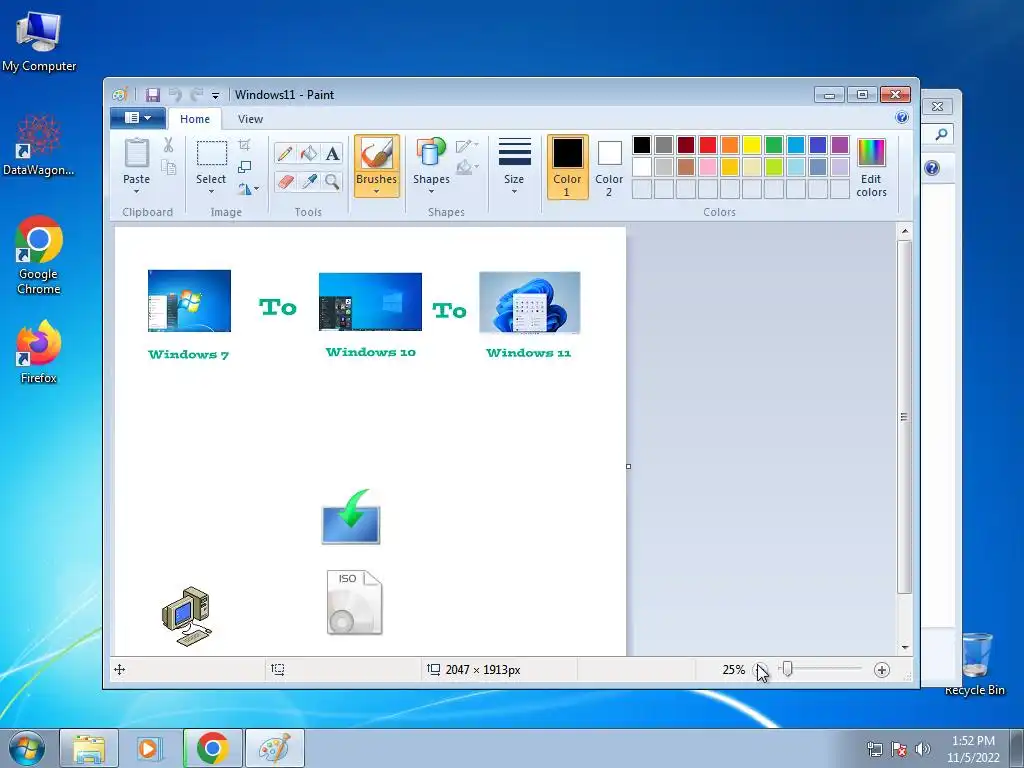Open the Firefox desktop shortcut
Image resolution: width=1024 pixels, height=768 pixels.
click(39, 351)
